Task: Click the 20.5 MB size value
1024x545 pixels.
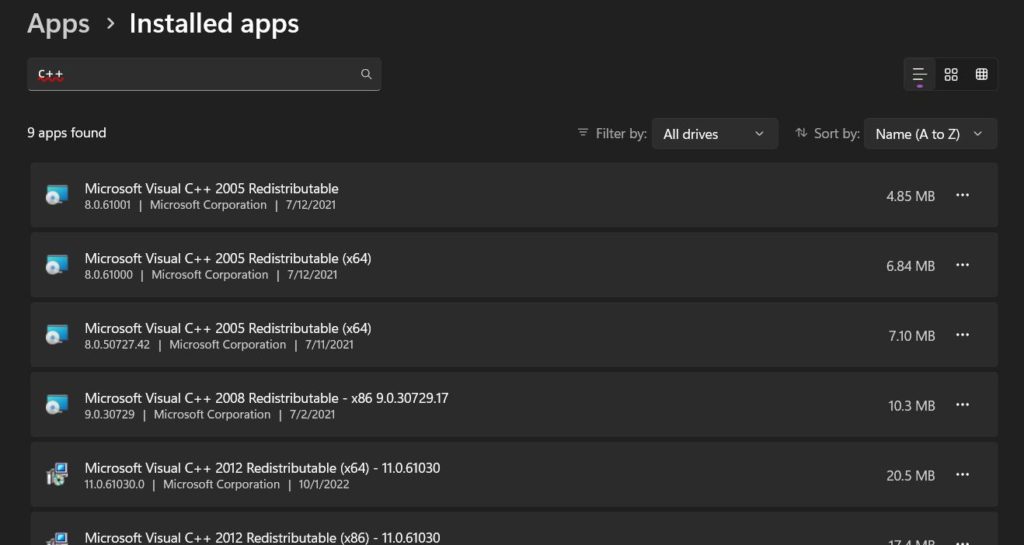Action: click(910, 475)
